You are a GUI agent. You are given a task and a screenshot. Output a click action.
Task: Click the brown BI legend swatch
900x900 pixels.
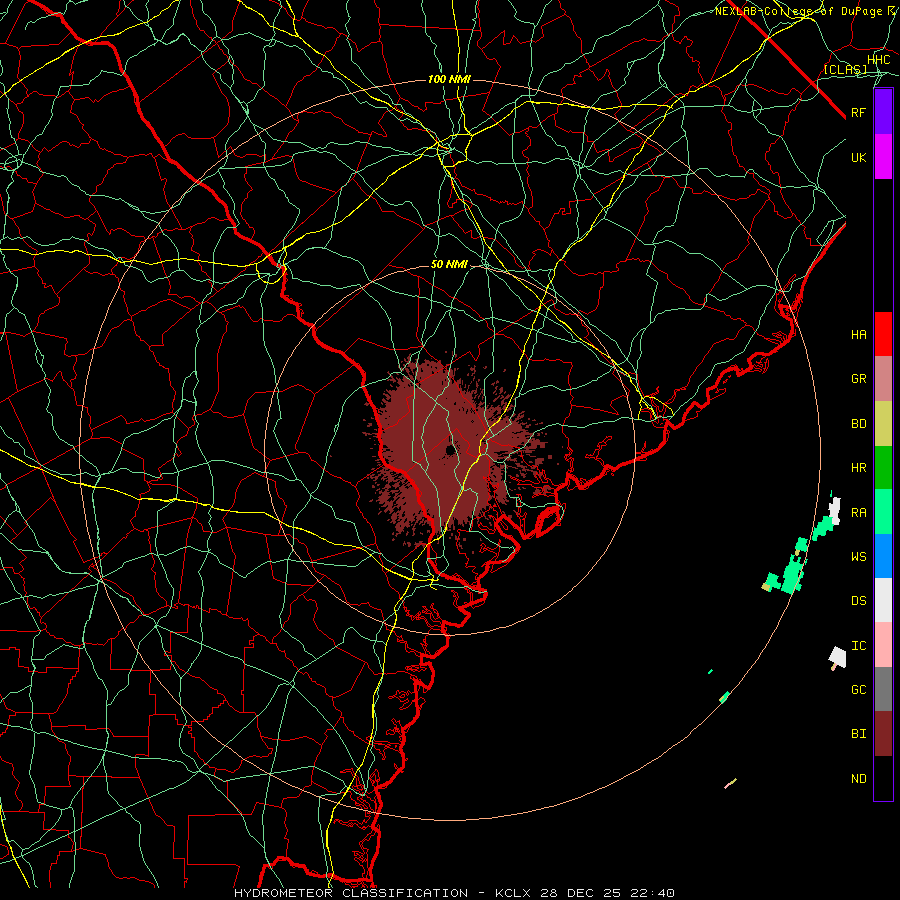(x=883, y=734)
